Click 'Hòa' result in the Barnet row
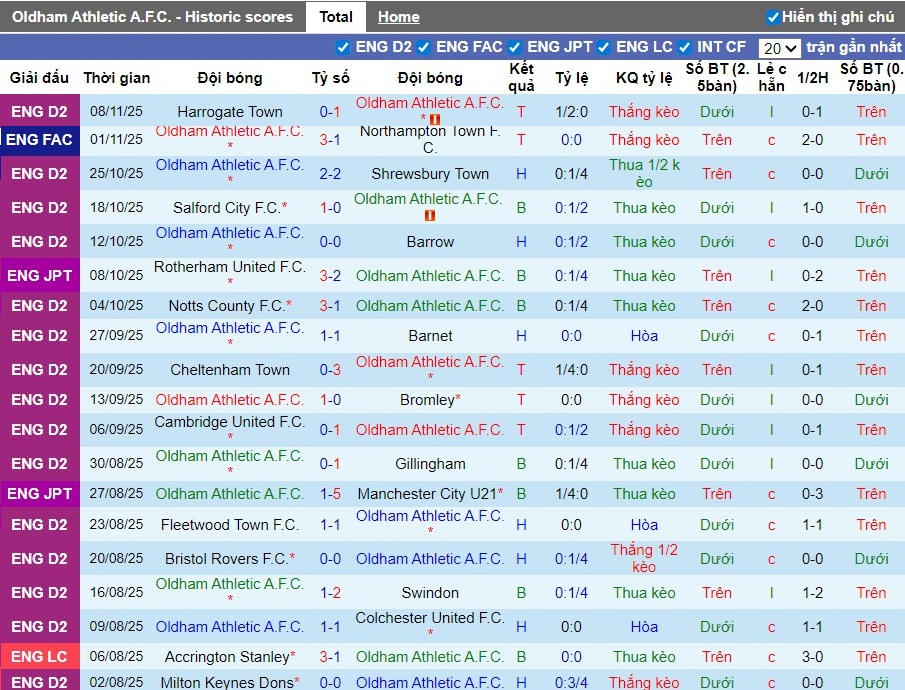The width and height of the screenshot is (905, 690). pyautogui.click(x=644, y=336)
